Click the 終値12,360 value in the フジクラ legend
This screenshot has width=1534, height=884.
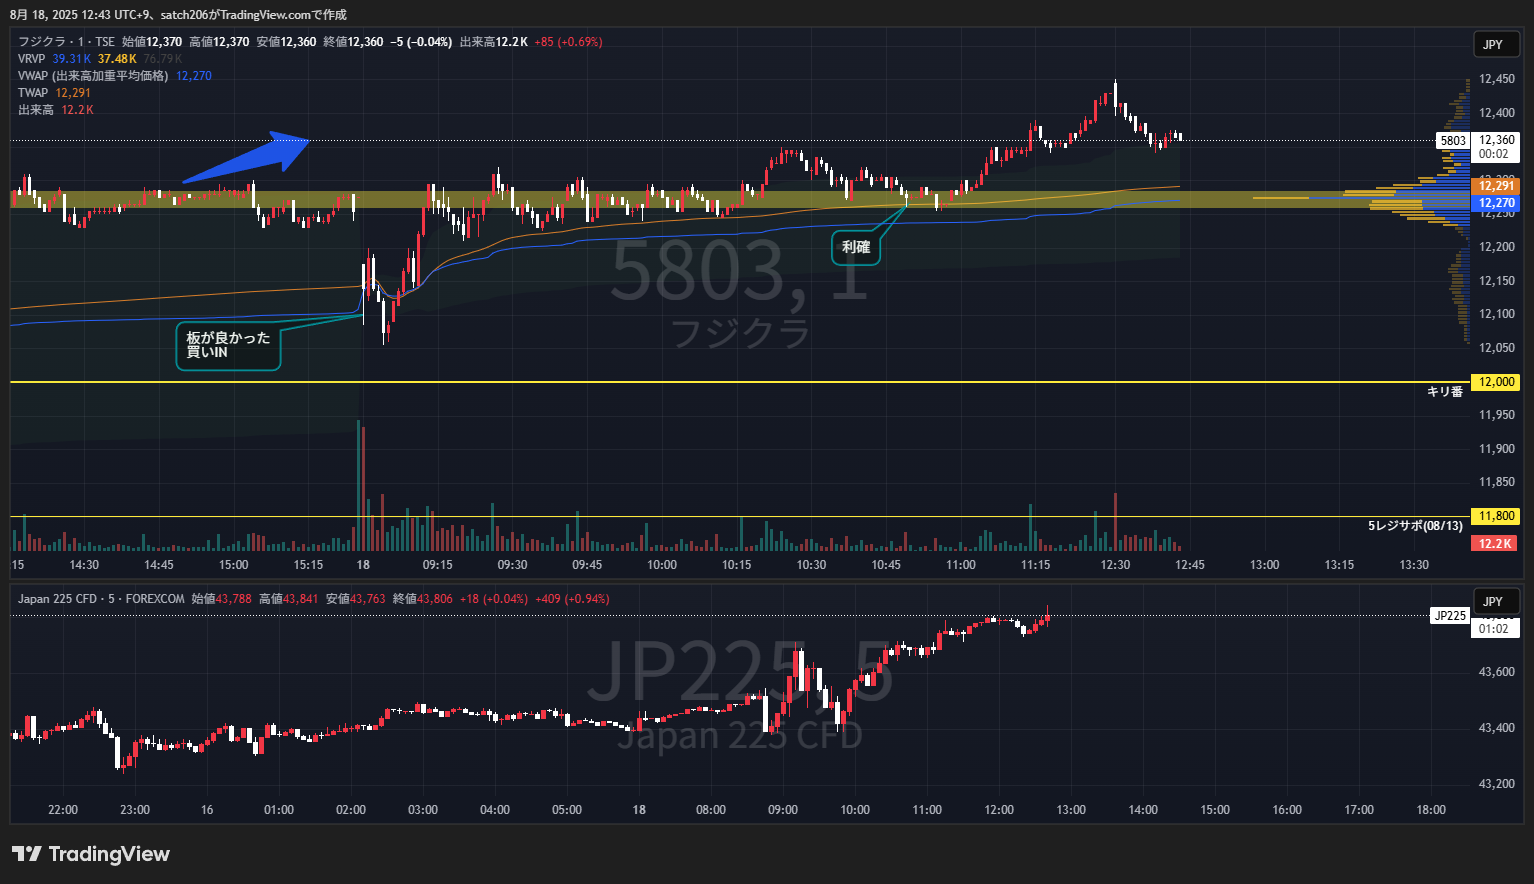(353, 42)
